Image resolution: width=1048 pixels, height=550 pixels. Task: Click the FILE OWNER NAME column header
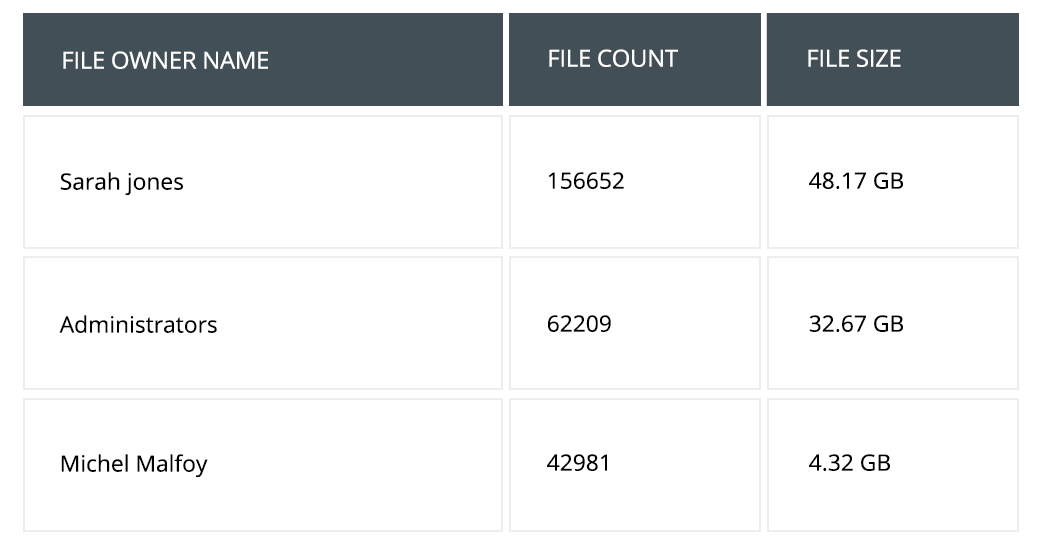point(263,59)
